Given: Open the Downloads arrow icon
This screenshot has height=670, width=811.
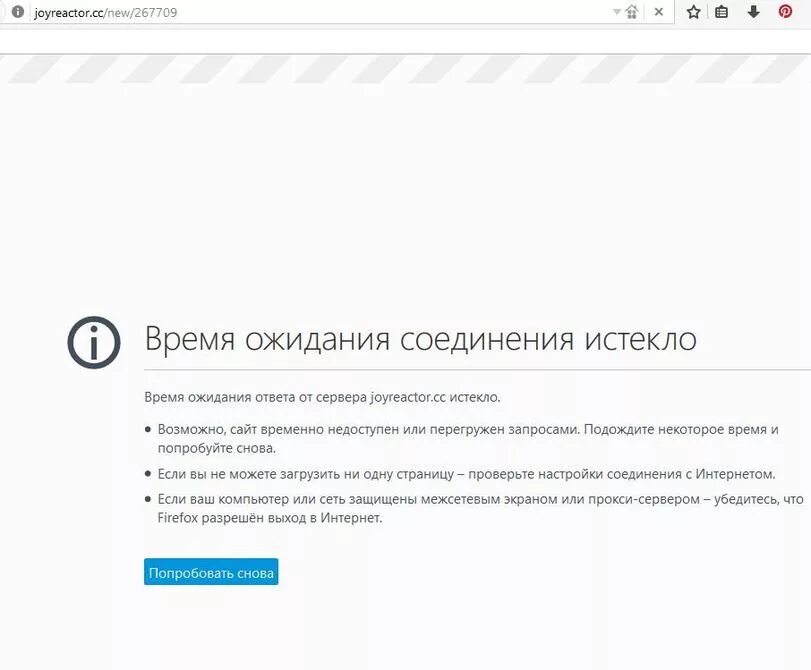Looking at the screenshot, I should [x=754, y=12].
